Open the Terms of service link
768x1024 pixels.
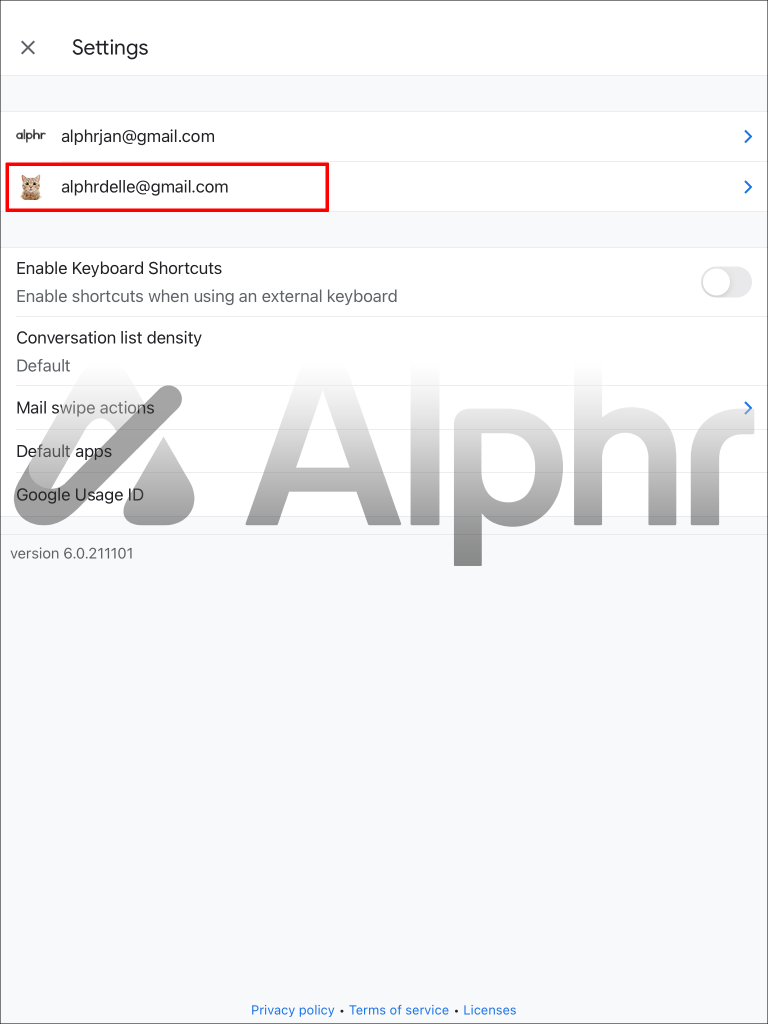pos(398,1010)
